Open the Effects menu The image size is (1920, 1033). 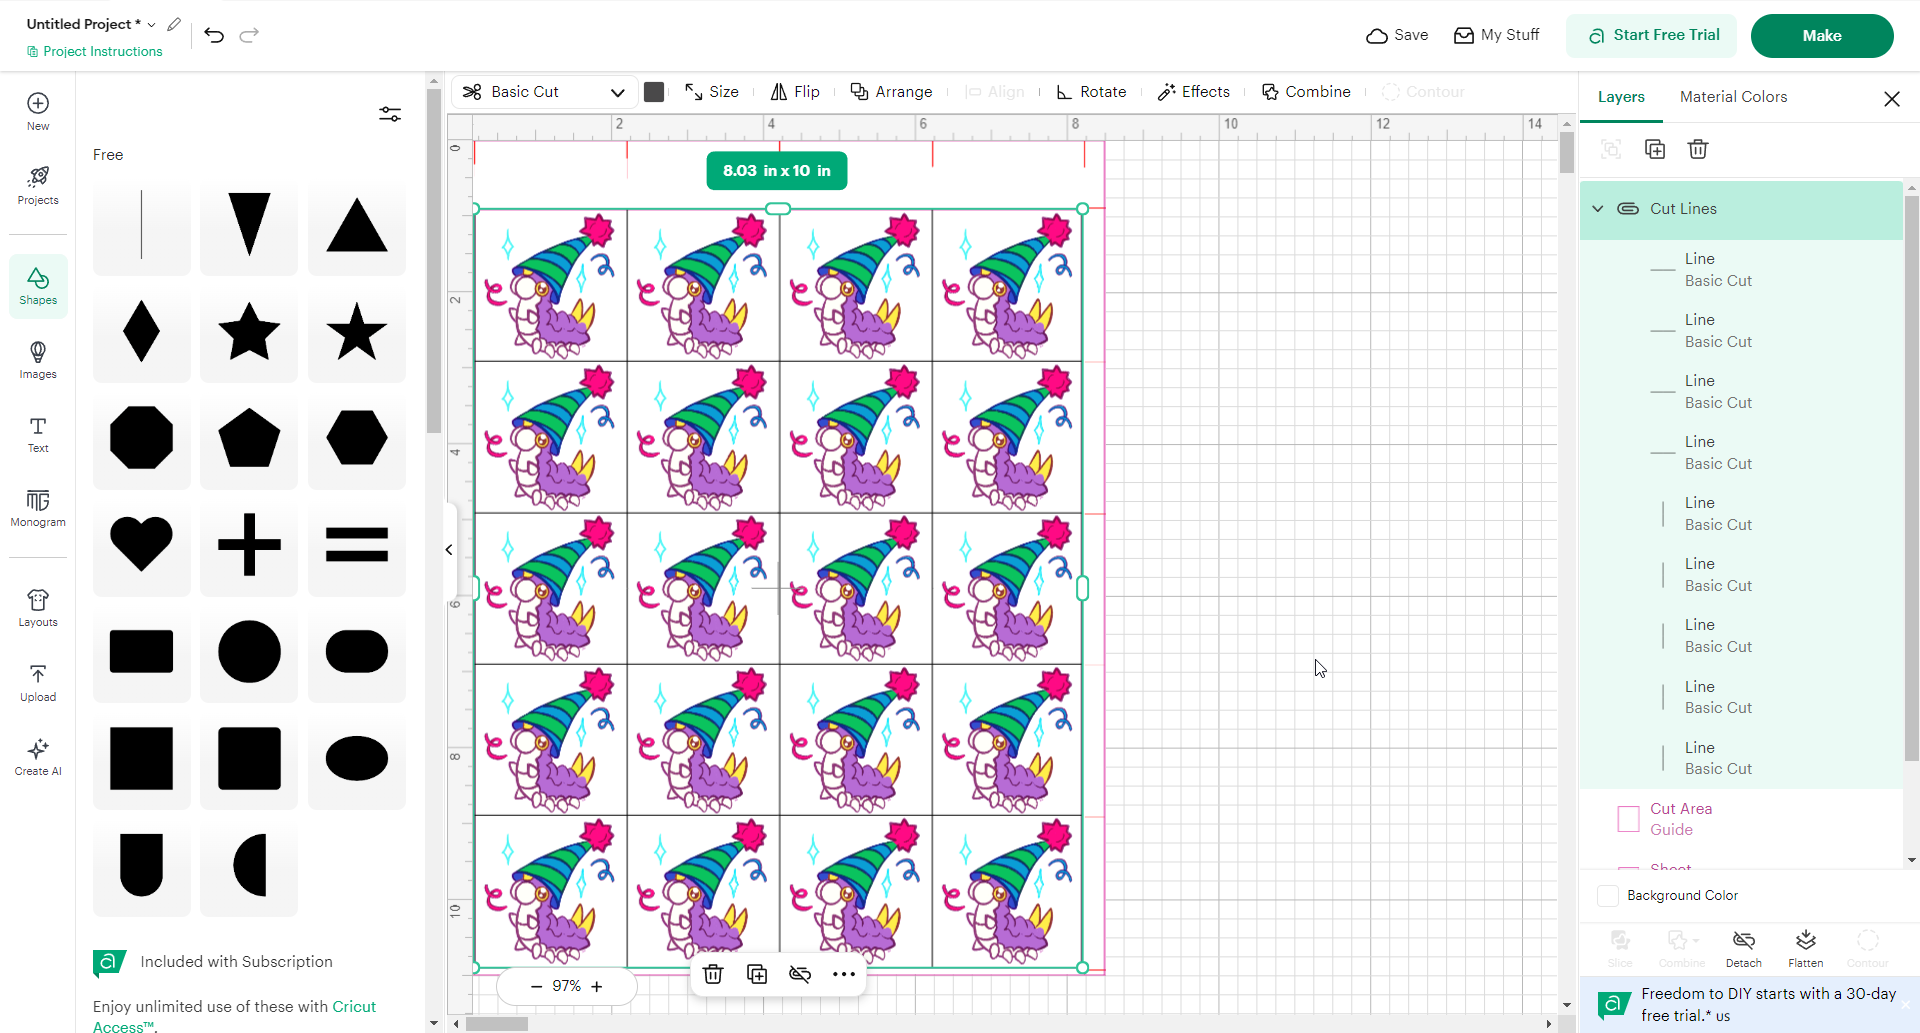(1194, 92)
